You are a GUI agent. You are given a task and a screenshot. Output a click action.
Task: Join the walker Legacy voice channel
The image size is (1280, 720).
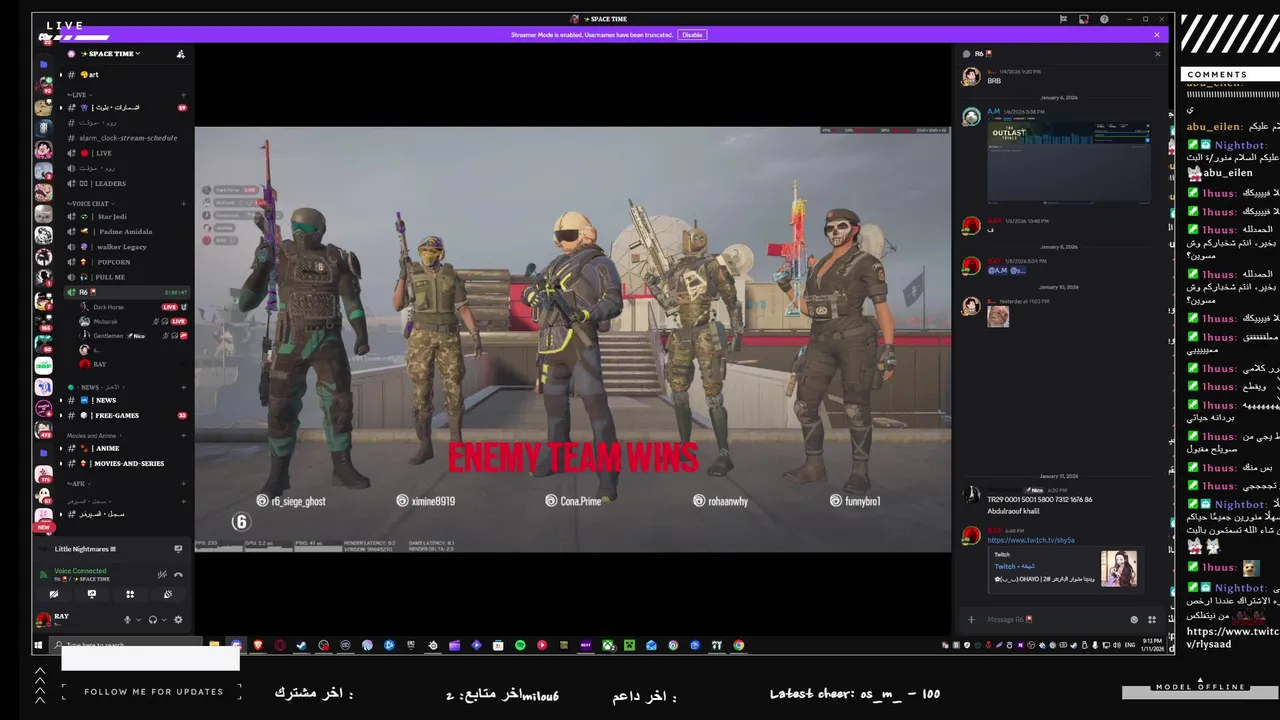(125, 247)
